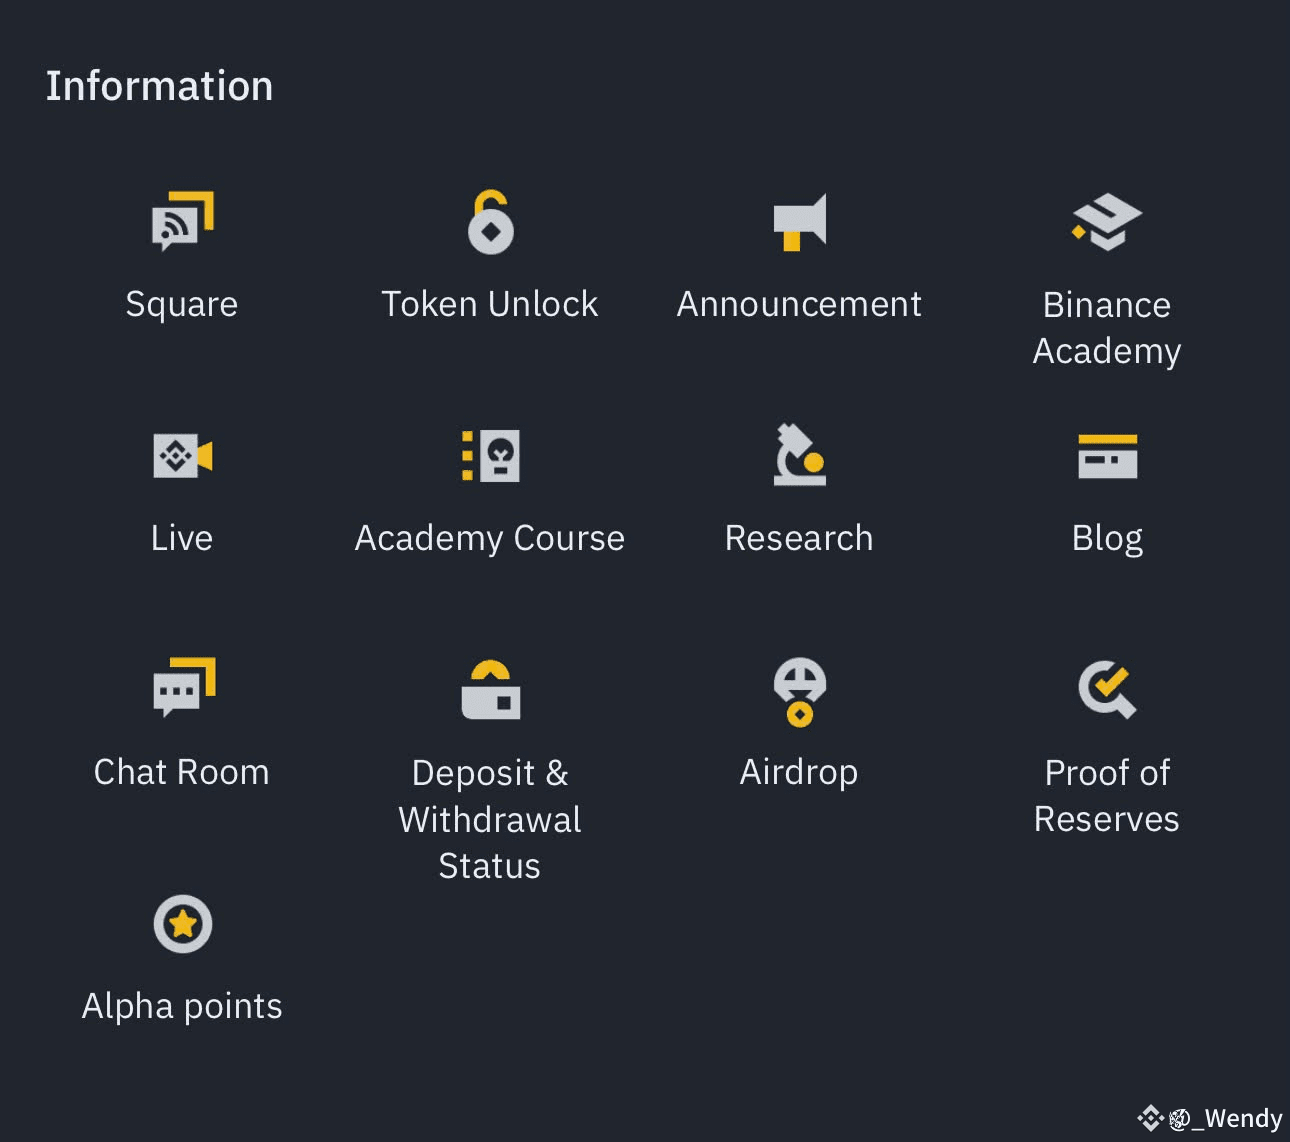Open Announcement via the megaphone icon

click(x=798, y=222)
